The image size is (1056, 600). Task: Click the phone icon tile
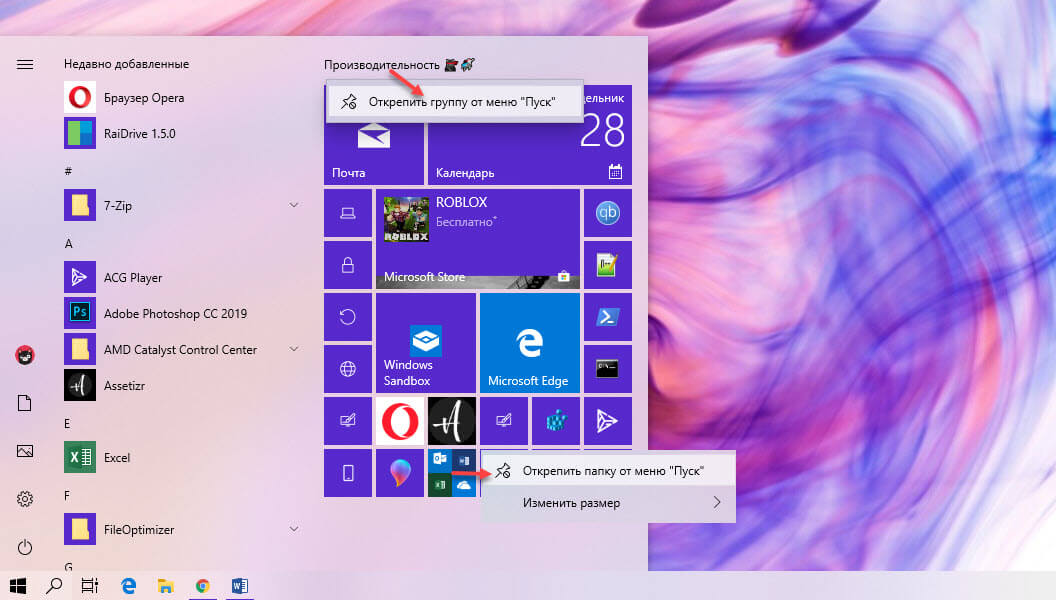pyautogui.click(x=348, y=473)
